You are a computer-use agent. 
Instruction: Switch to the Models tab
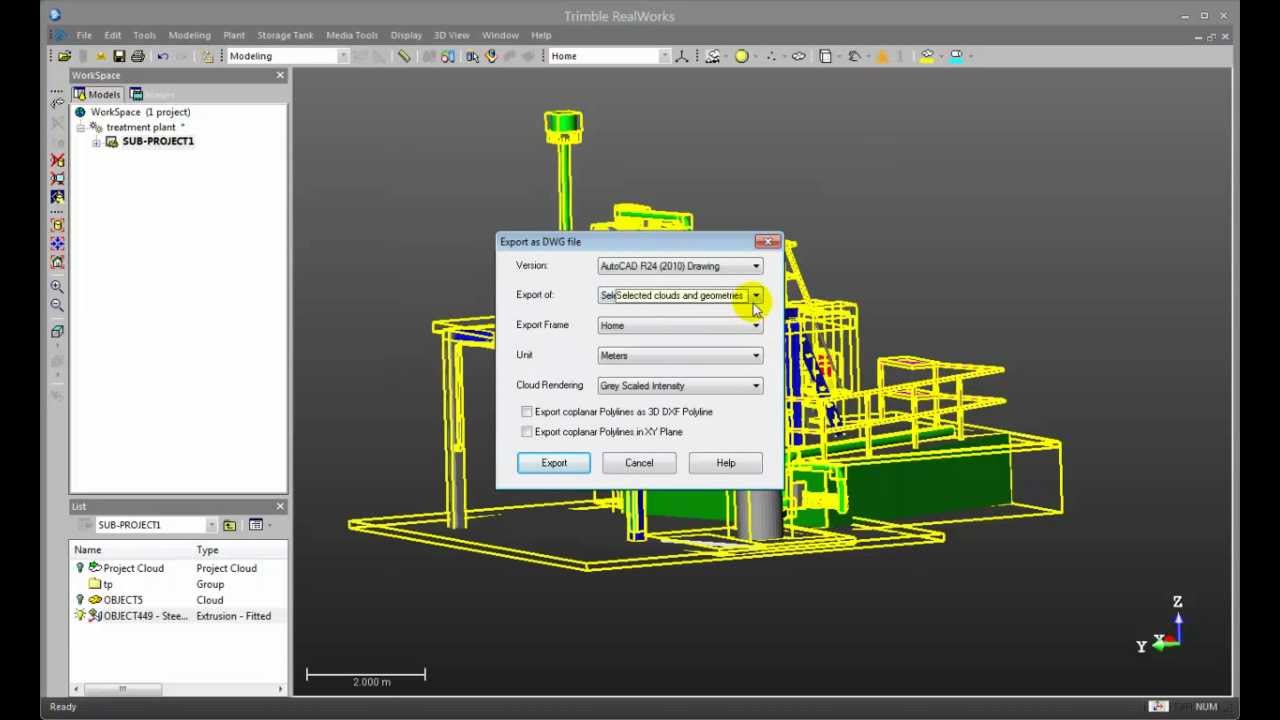point(97,94)
